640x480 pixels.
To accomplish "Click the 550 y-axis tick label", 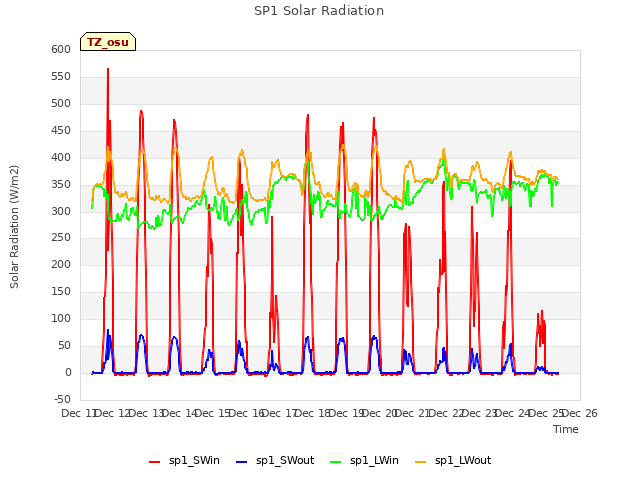I will (61, 76).
